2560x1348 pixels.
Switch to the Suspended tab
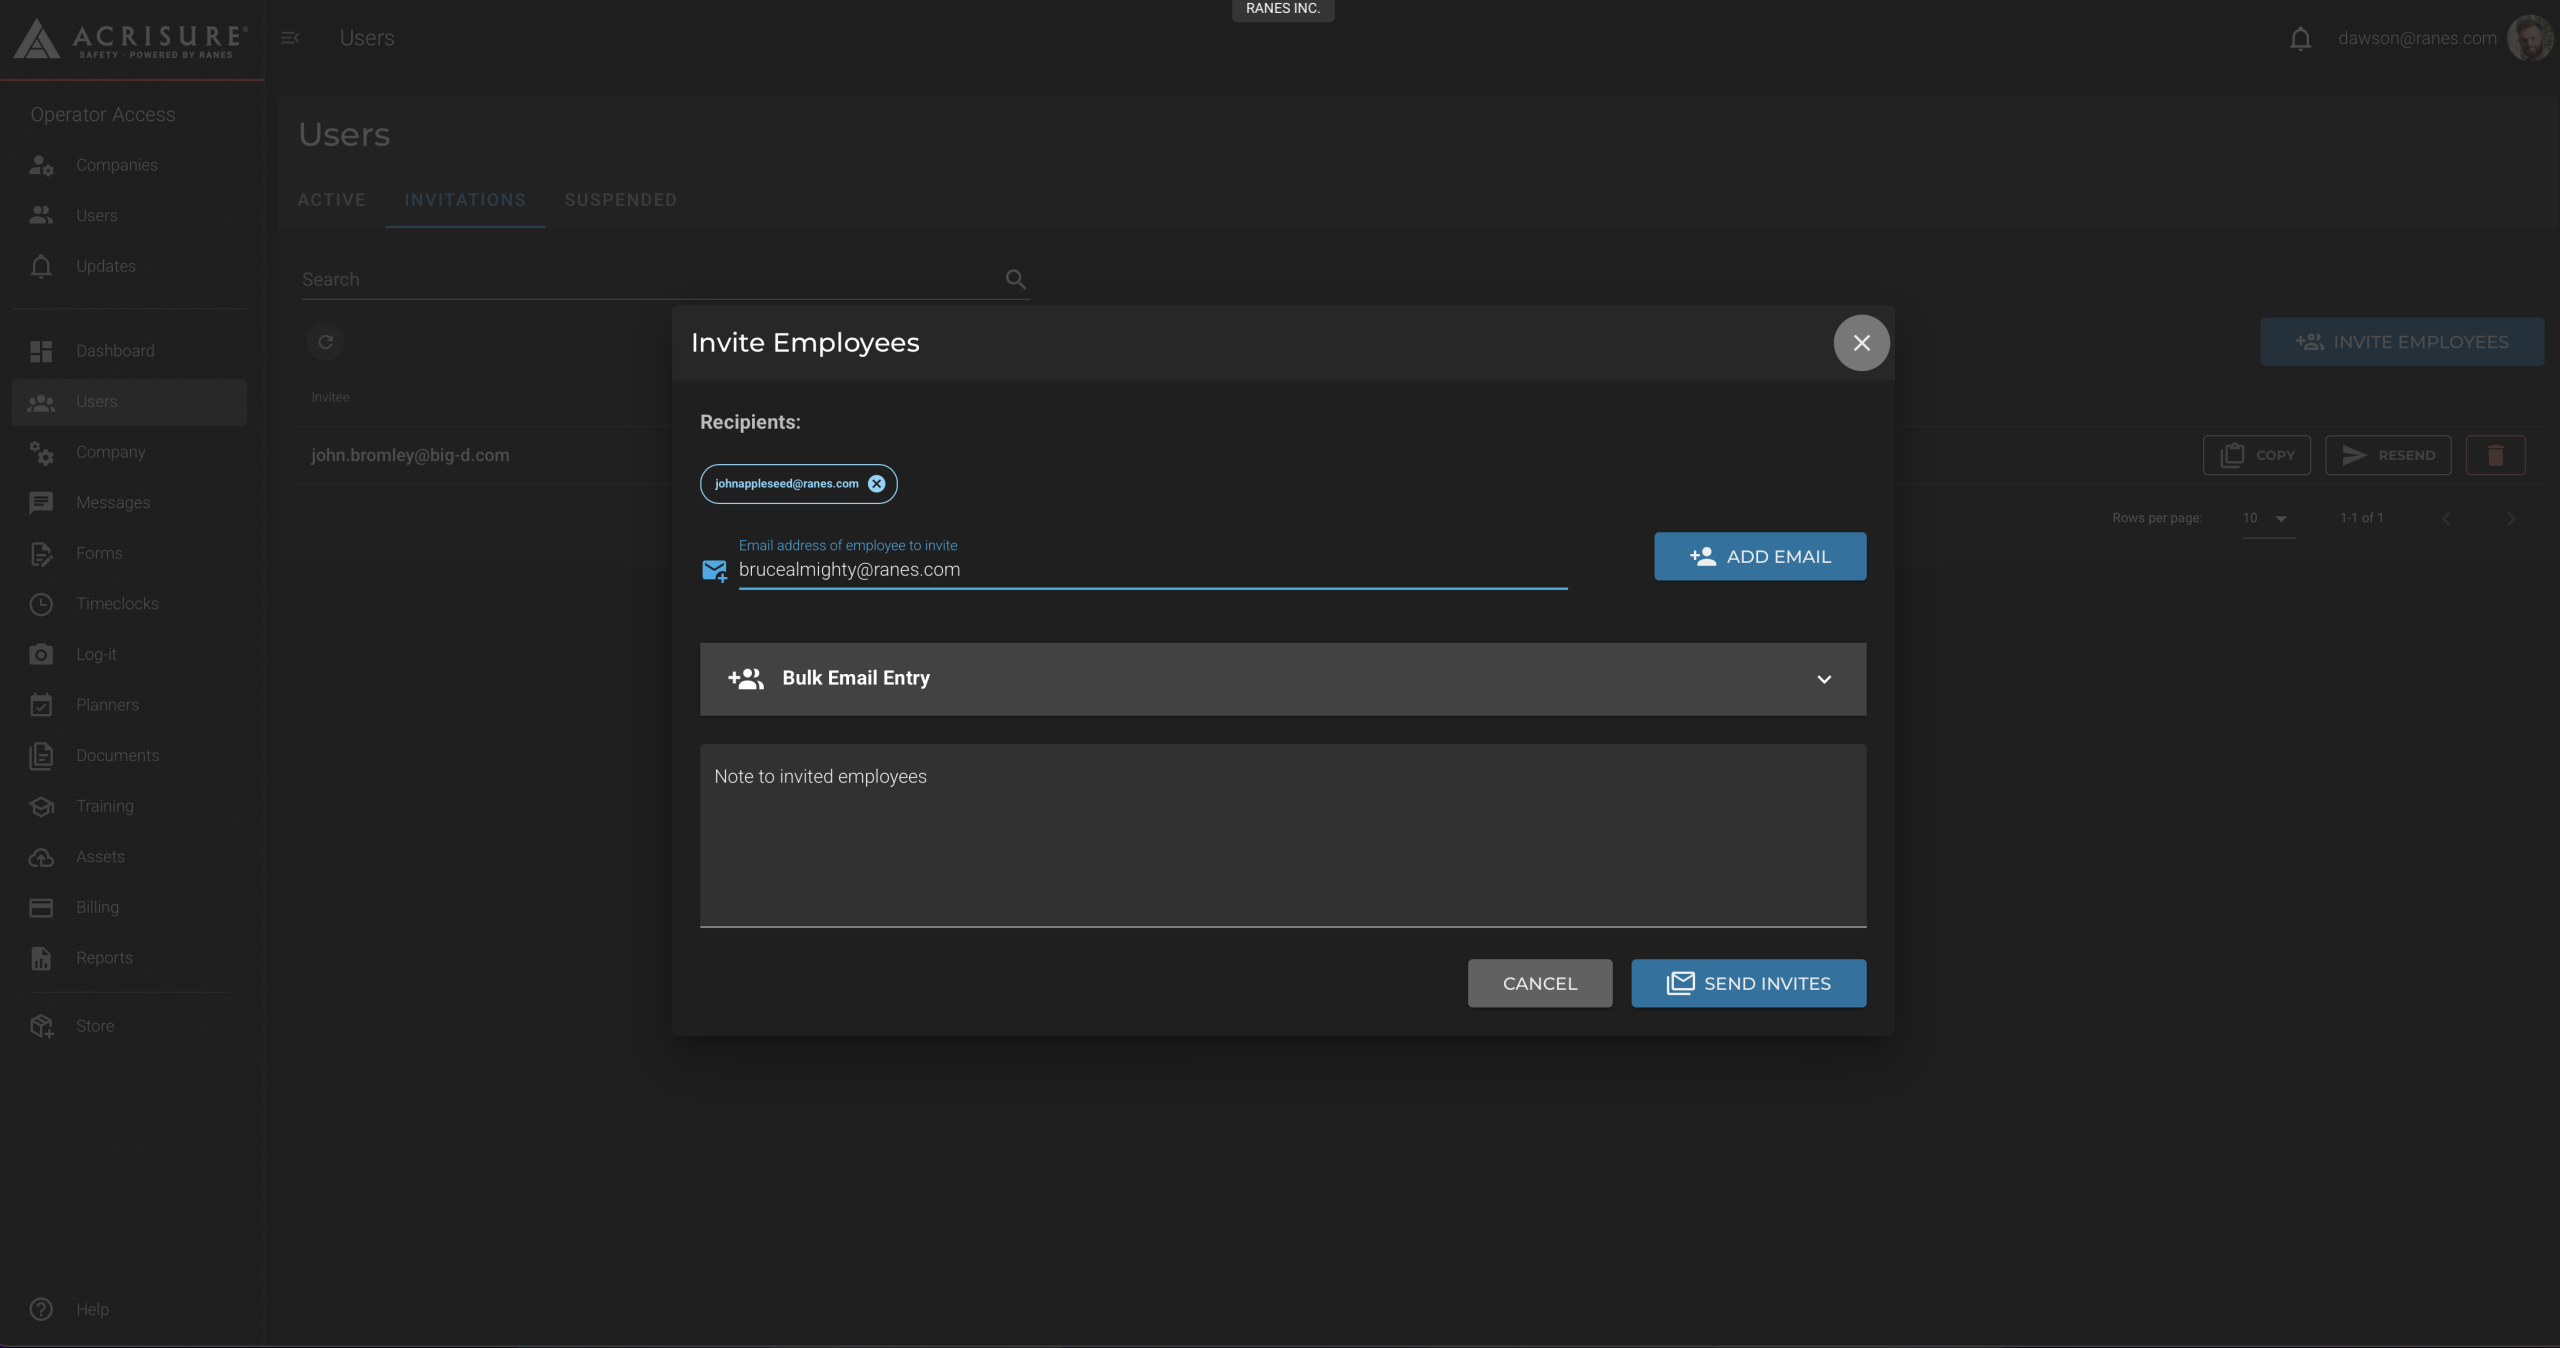pyautogui.click(x=620, y=200)
